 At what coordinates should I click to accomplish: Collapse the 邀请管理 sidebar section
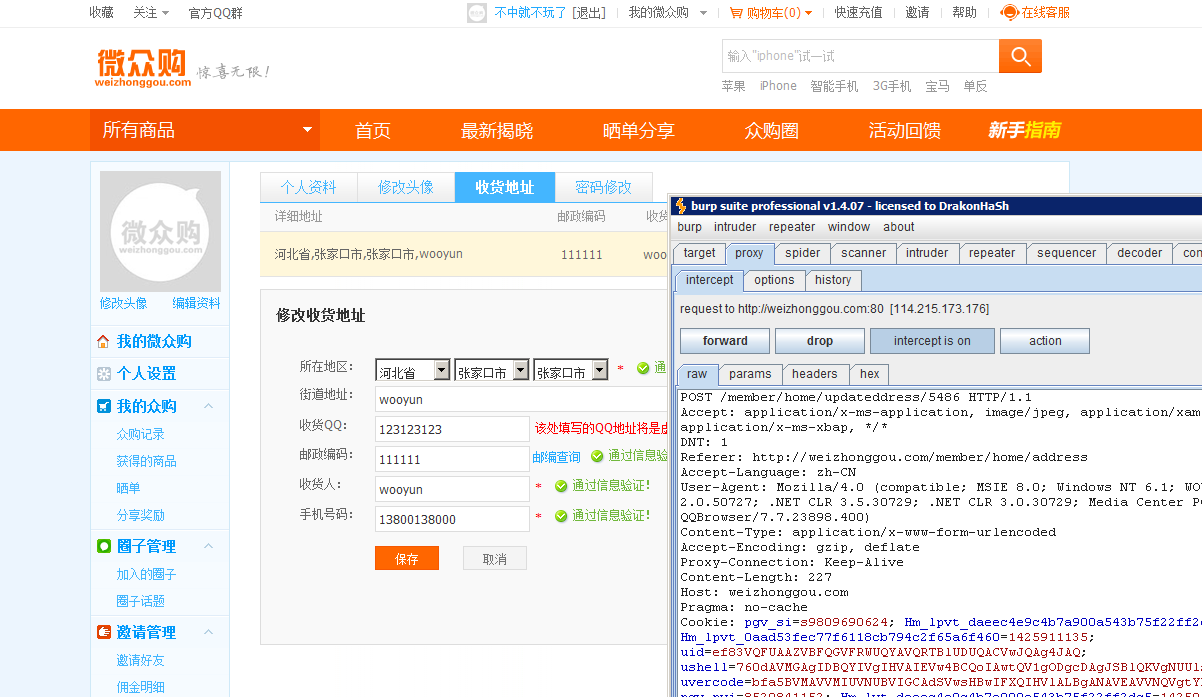[x=208, y=632]
